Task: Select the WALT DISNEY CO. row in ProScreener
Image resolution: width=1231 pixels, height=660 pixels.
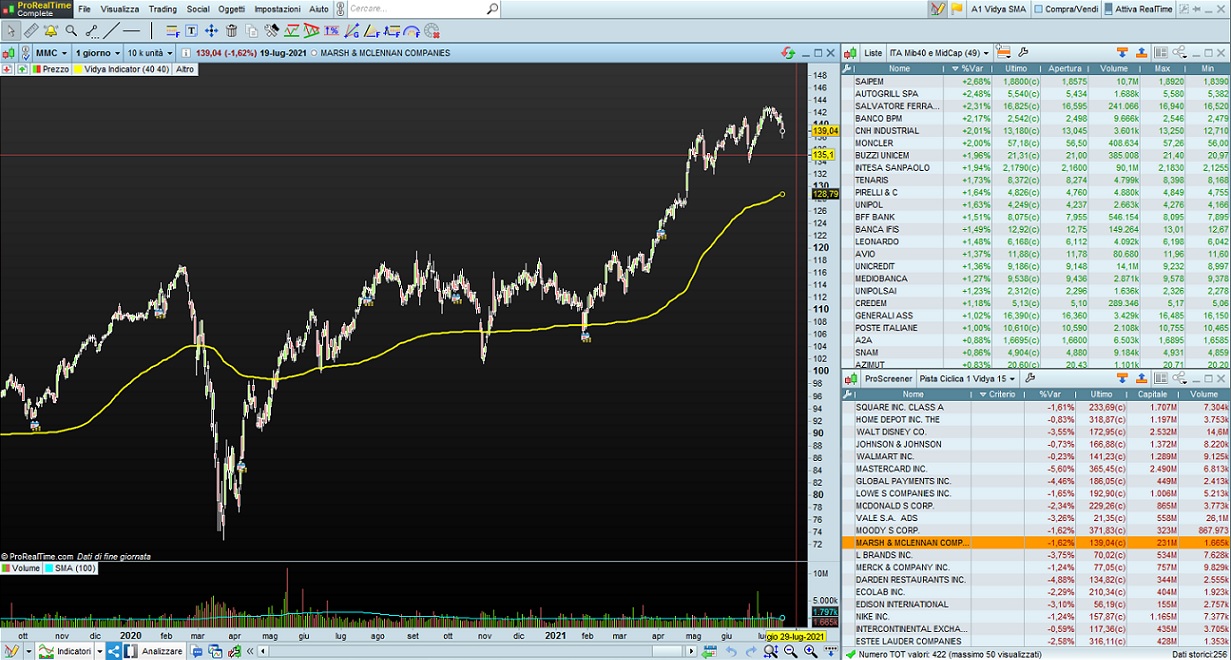Action: click(1036, 432)
